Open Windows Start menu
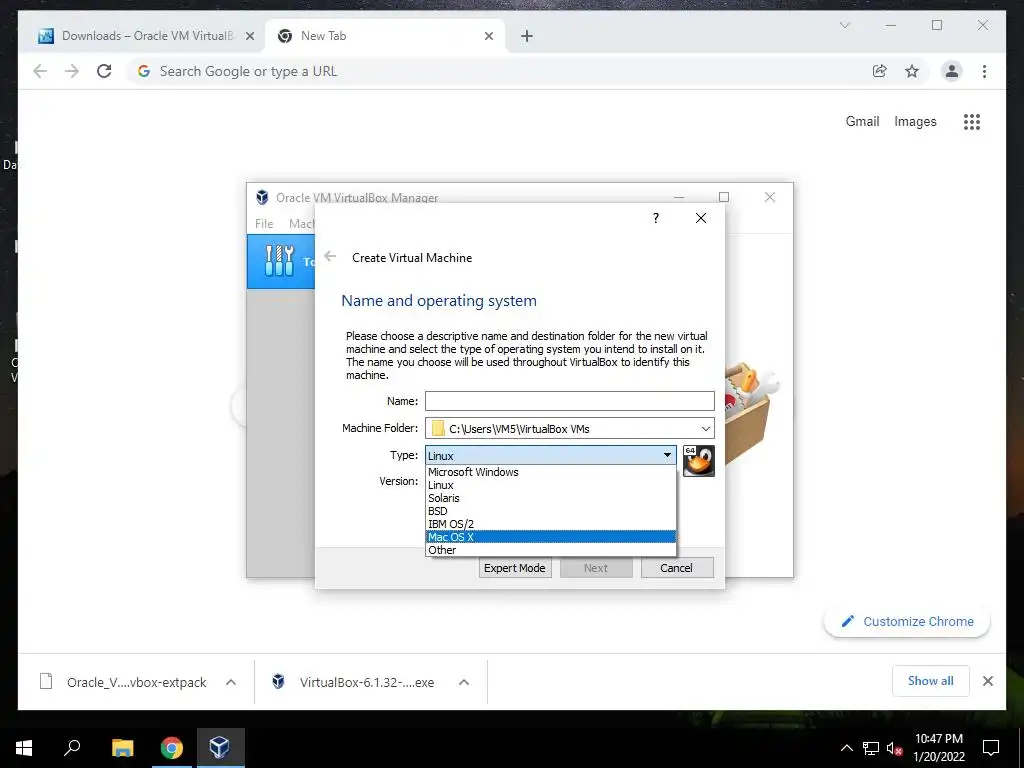This screenshot has width=1024, height=768. [24, 748]
